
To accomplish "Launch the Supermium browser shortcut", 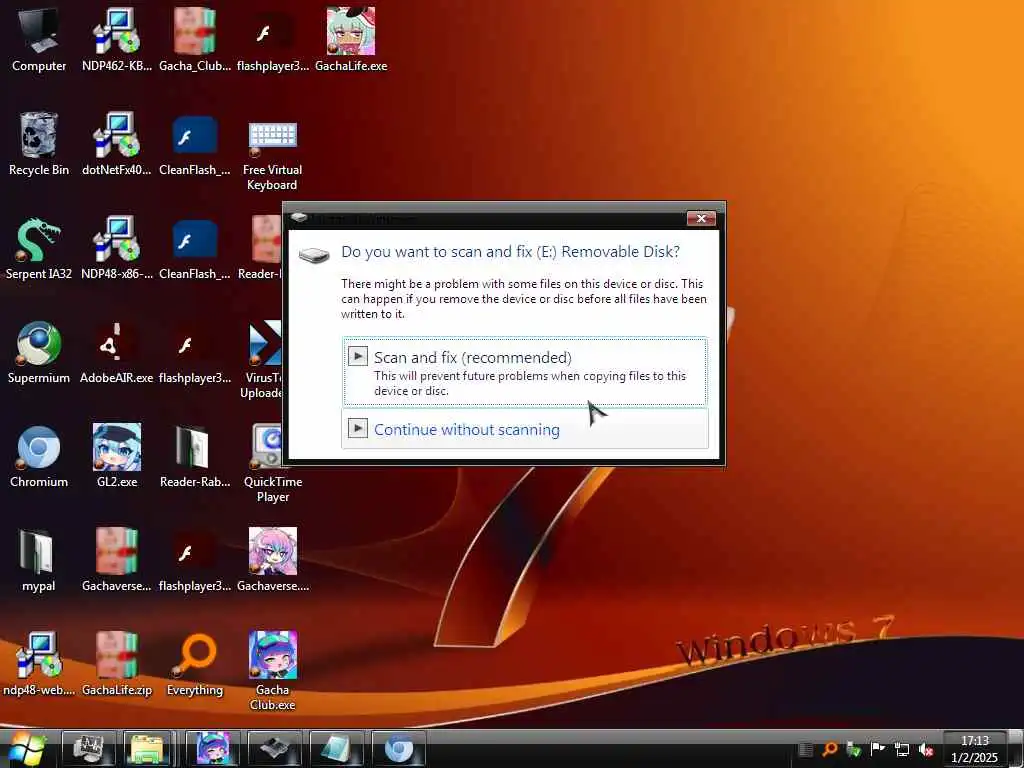I will (39, 351).
